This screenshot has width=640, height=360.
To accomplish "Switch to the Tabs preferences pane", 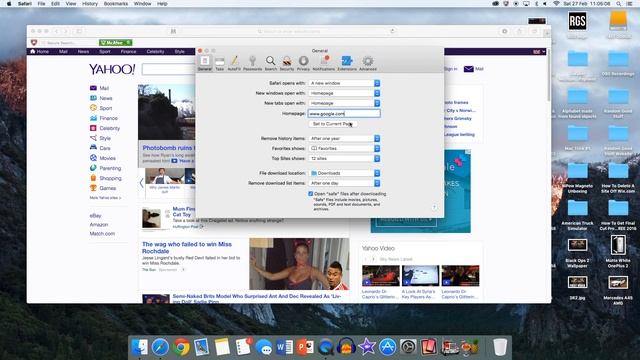I will pyautogui.click(x=220, y=63).
